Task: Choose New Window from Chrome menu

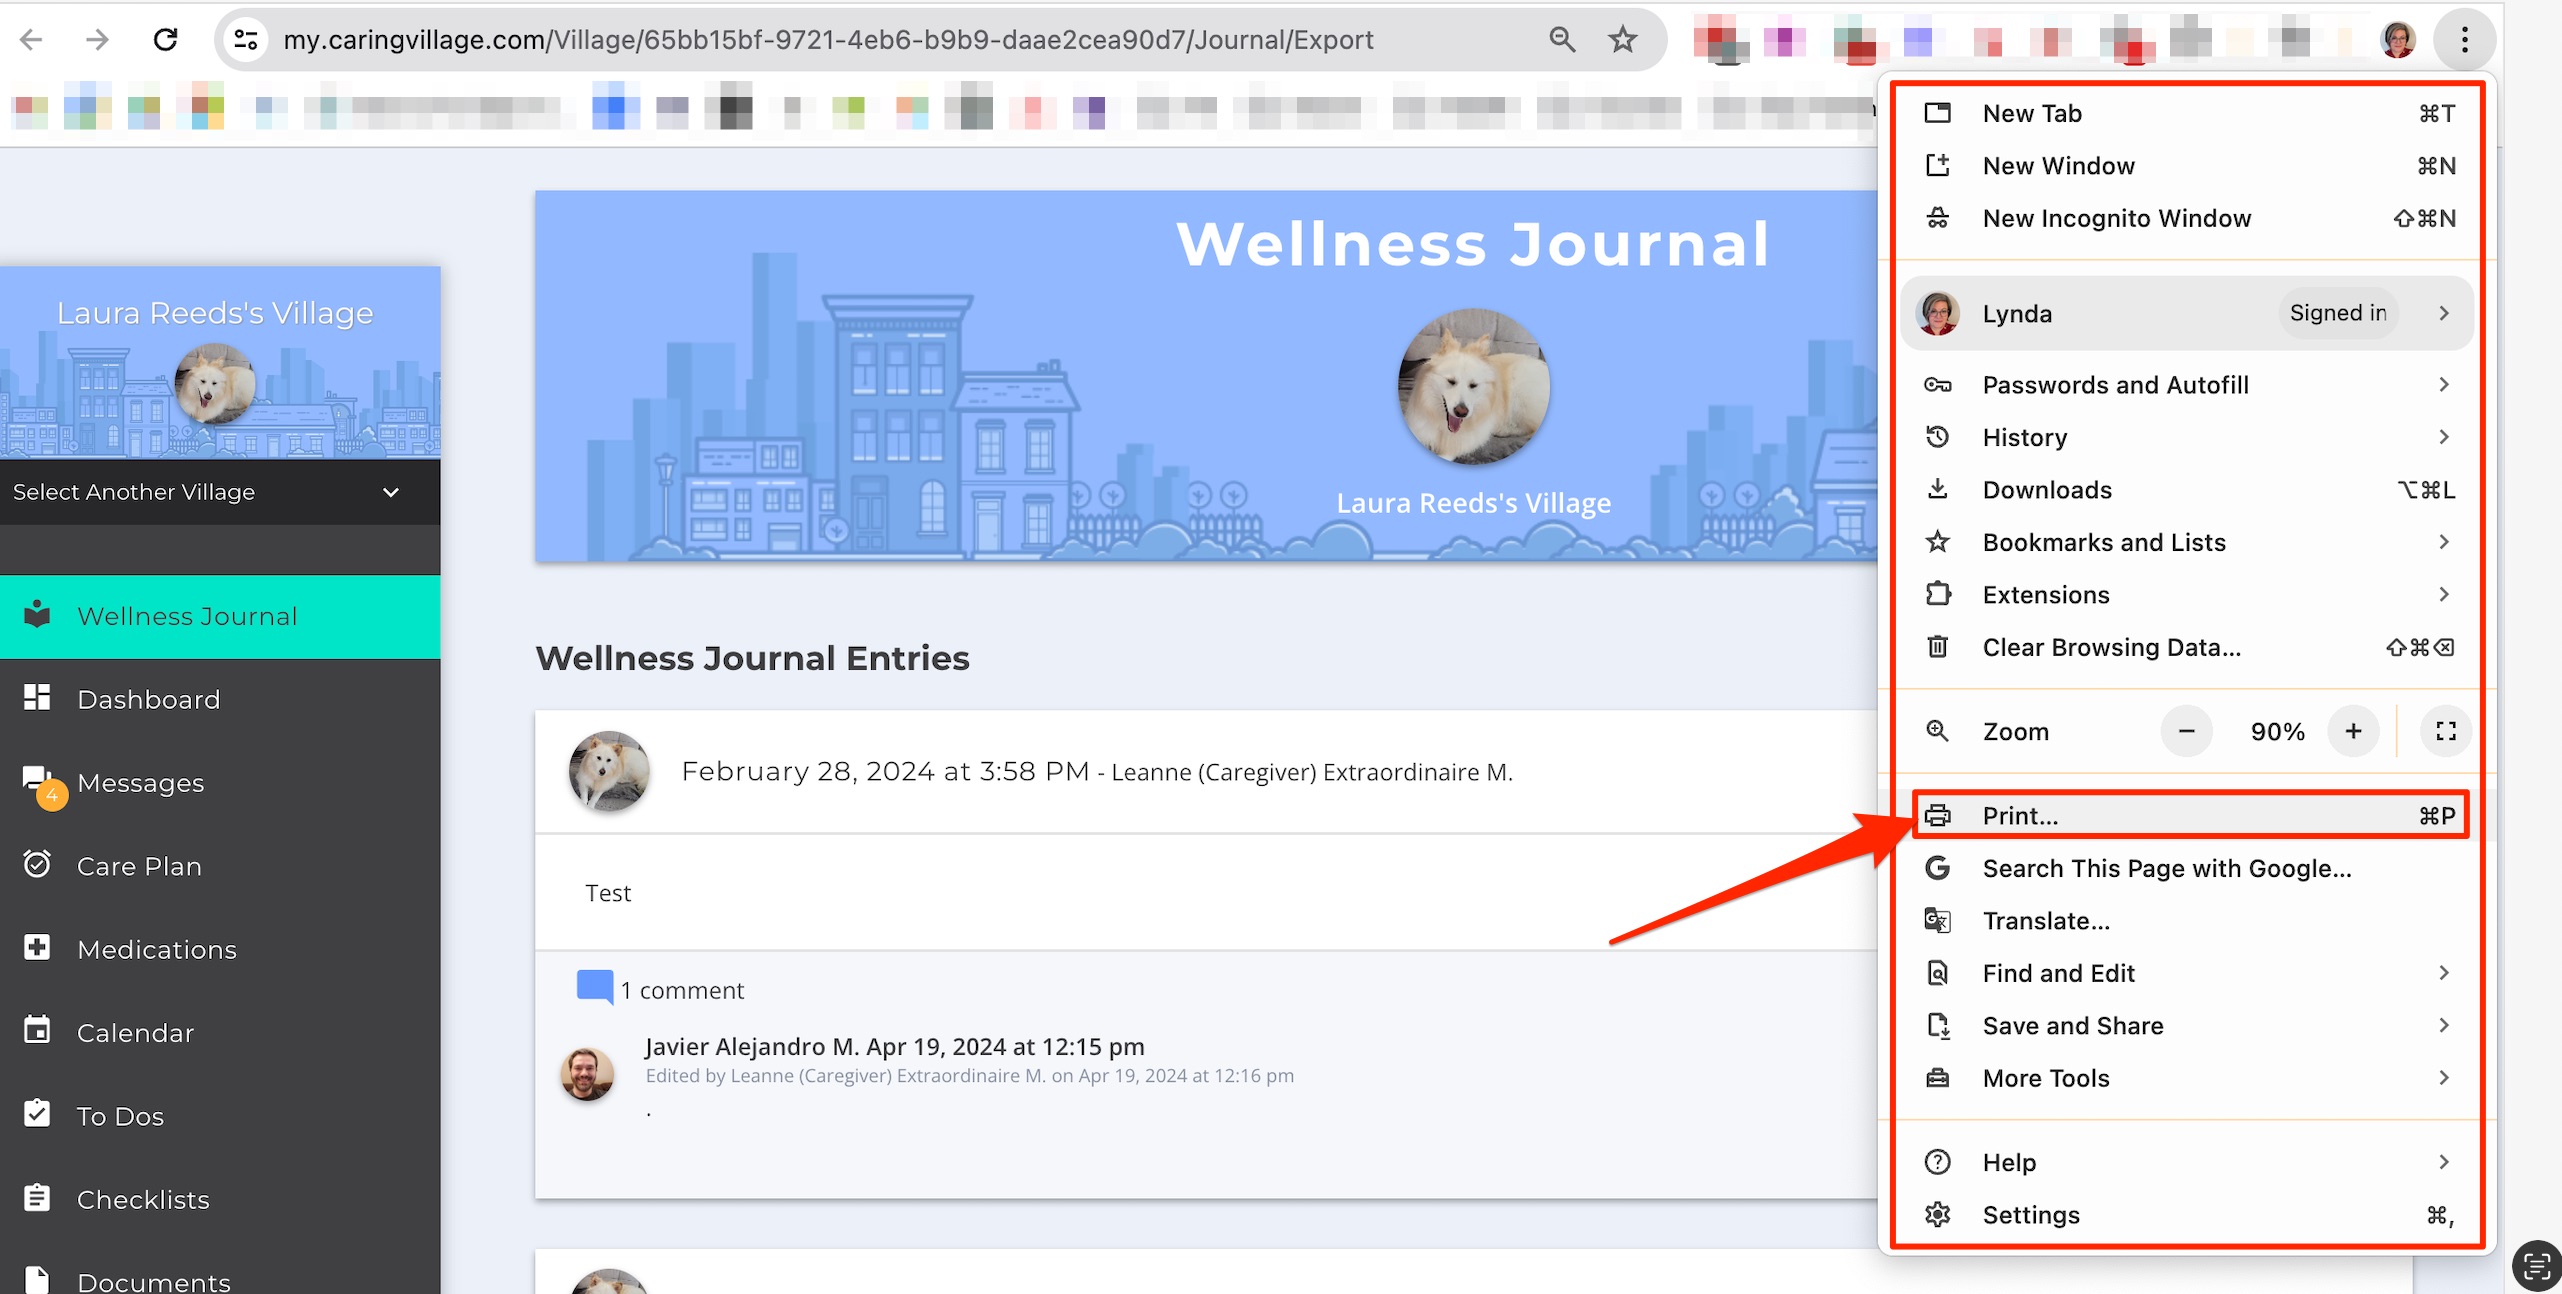Action: coord(2187,165)
